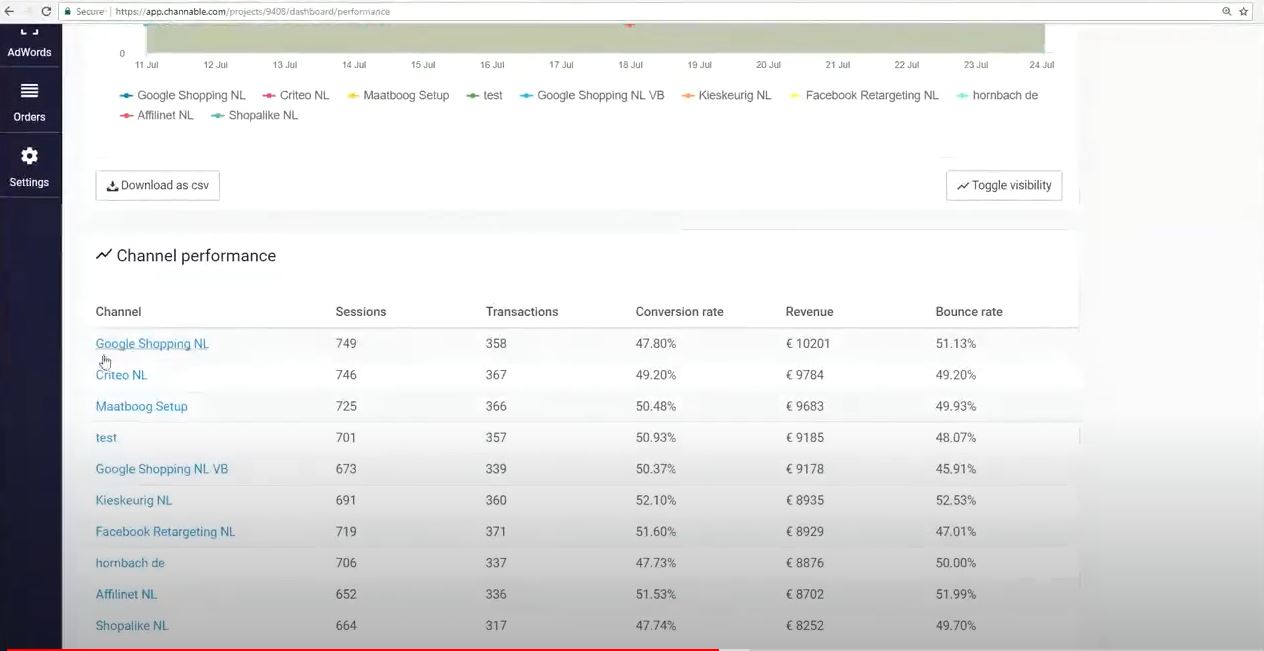Screen dimensions: 1264x651
Task: Click the Channel column header
Action: (118, 312)
